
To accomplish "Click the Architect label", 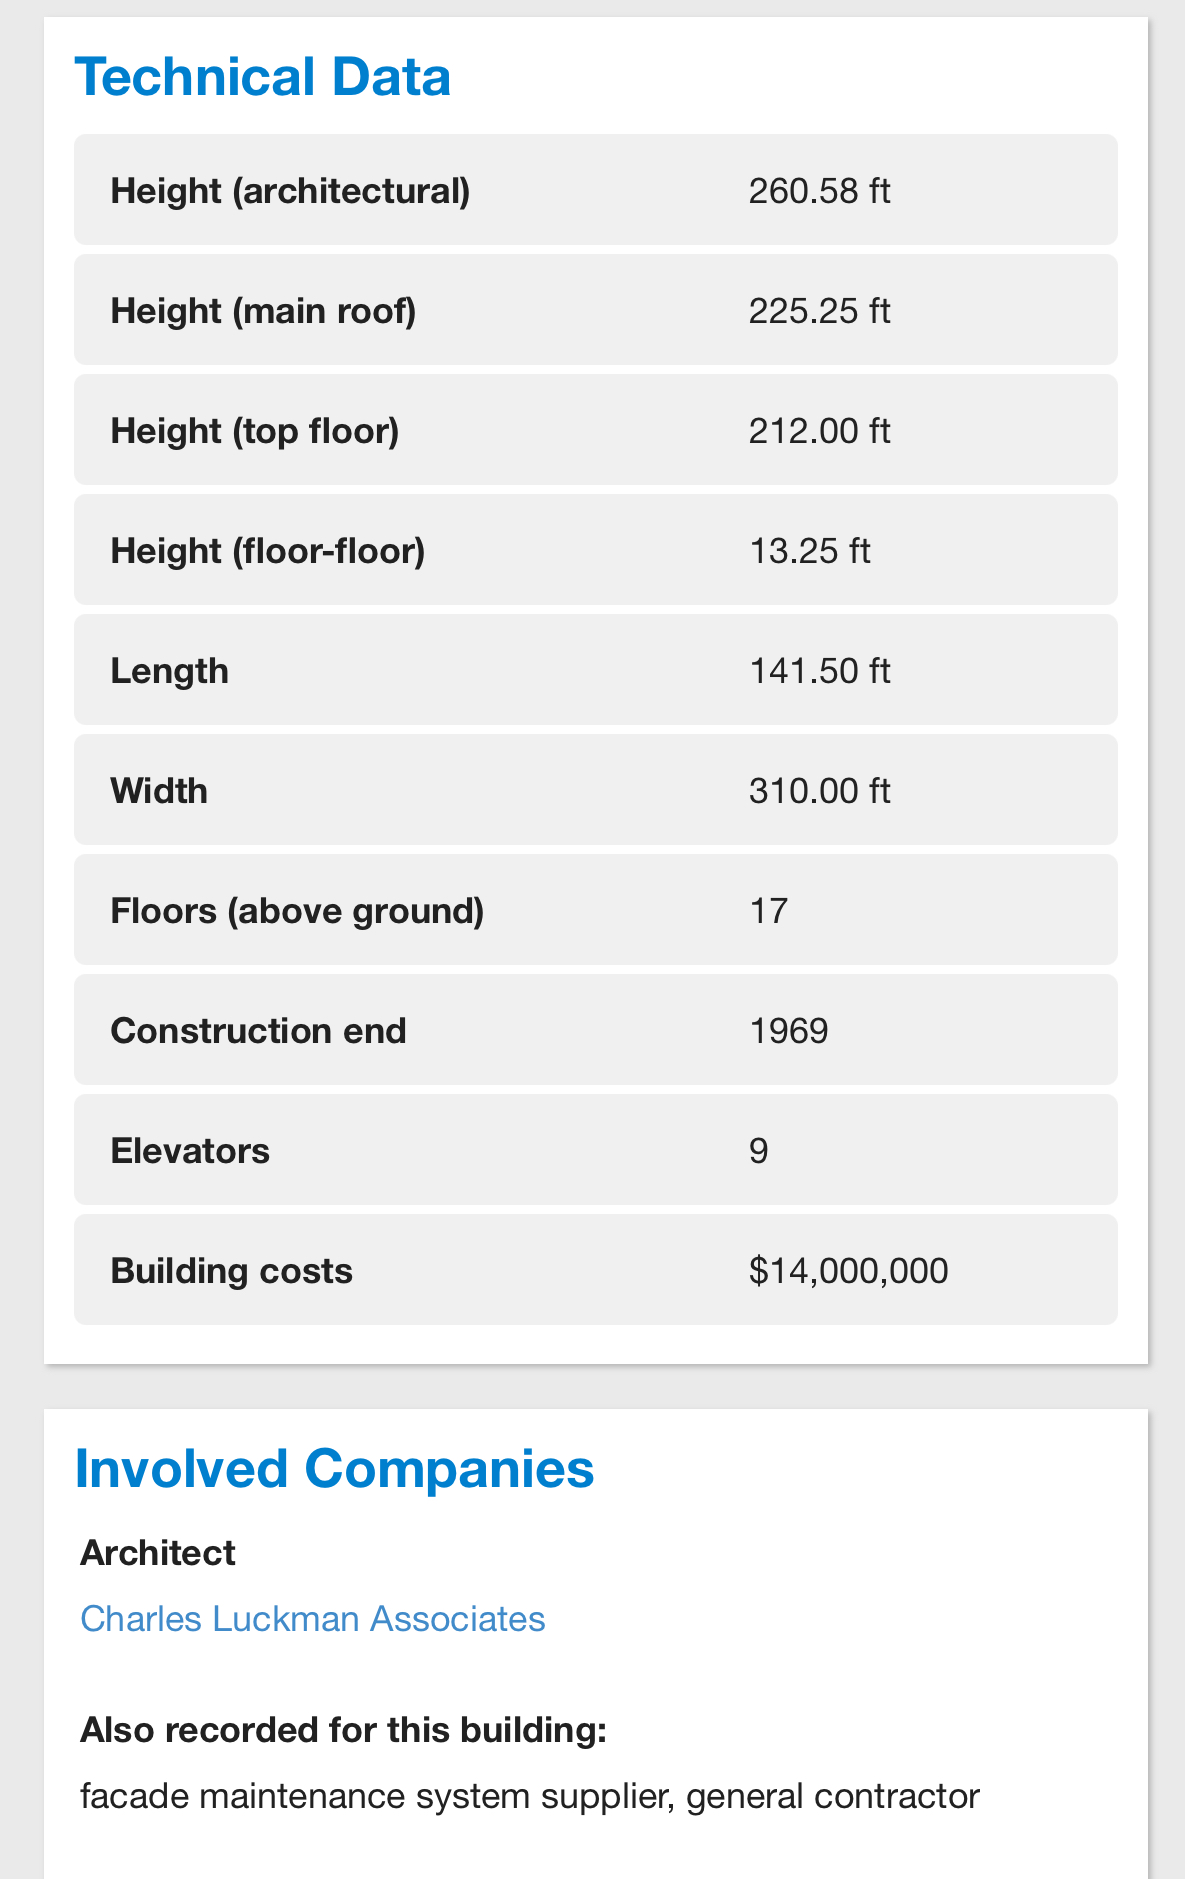I will 158,1553.
